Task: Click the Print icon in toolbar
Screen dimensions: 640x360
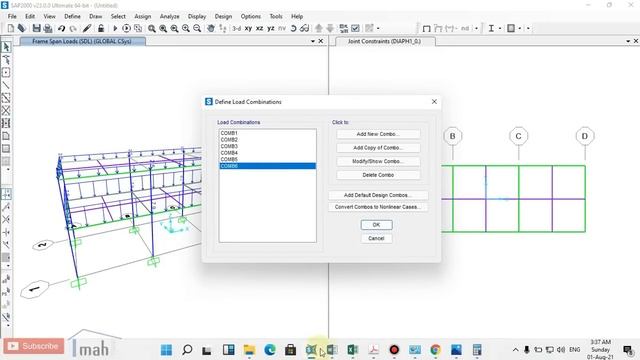Action: tap(48, 28)
